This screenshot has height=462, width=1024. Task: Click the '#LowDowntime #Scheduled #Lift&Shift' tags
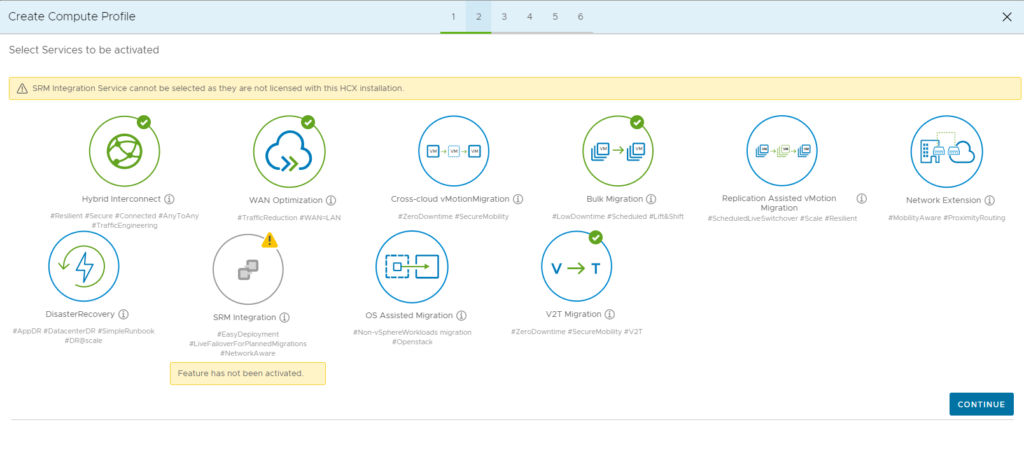click(x=618, y=216)
